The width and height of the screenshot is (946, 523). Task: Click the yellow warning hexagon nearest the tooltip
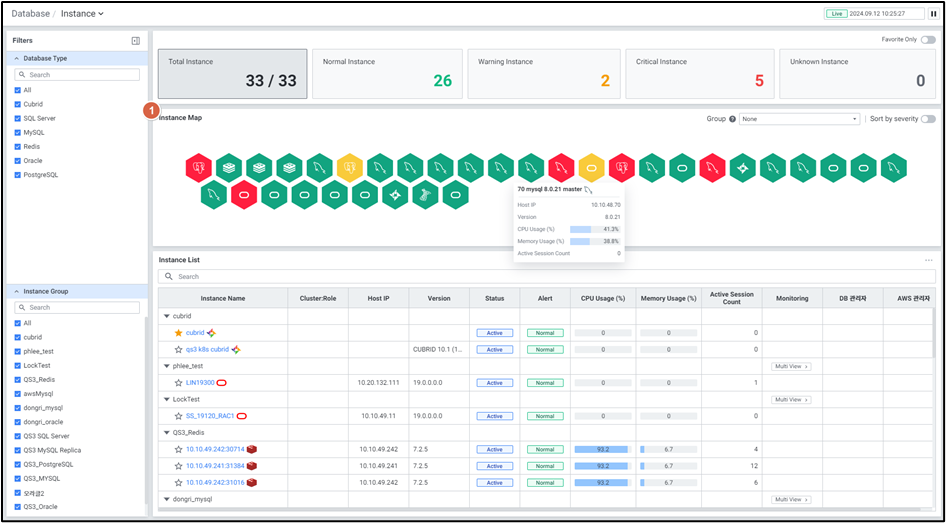tap(590, 167)
